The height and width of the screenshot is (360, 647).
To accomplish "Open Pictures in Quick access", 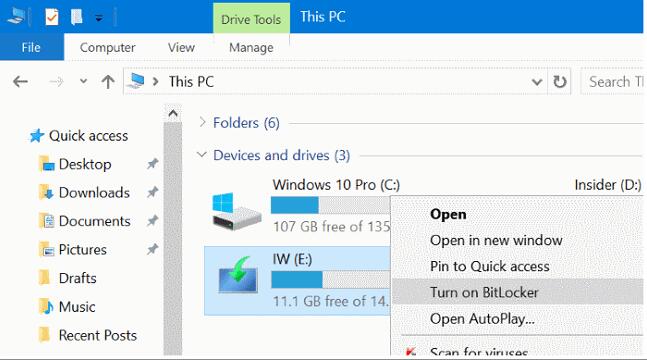I will pyautogui.click(x=83, y=249).
